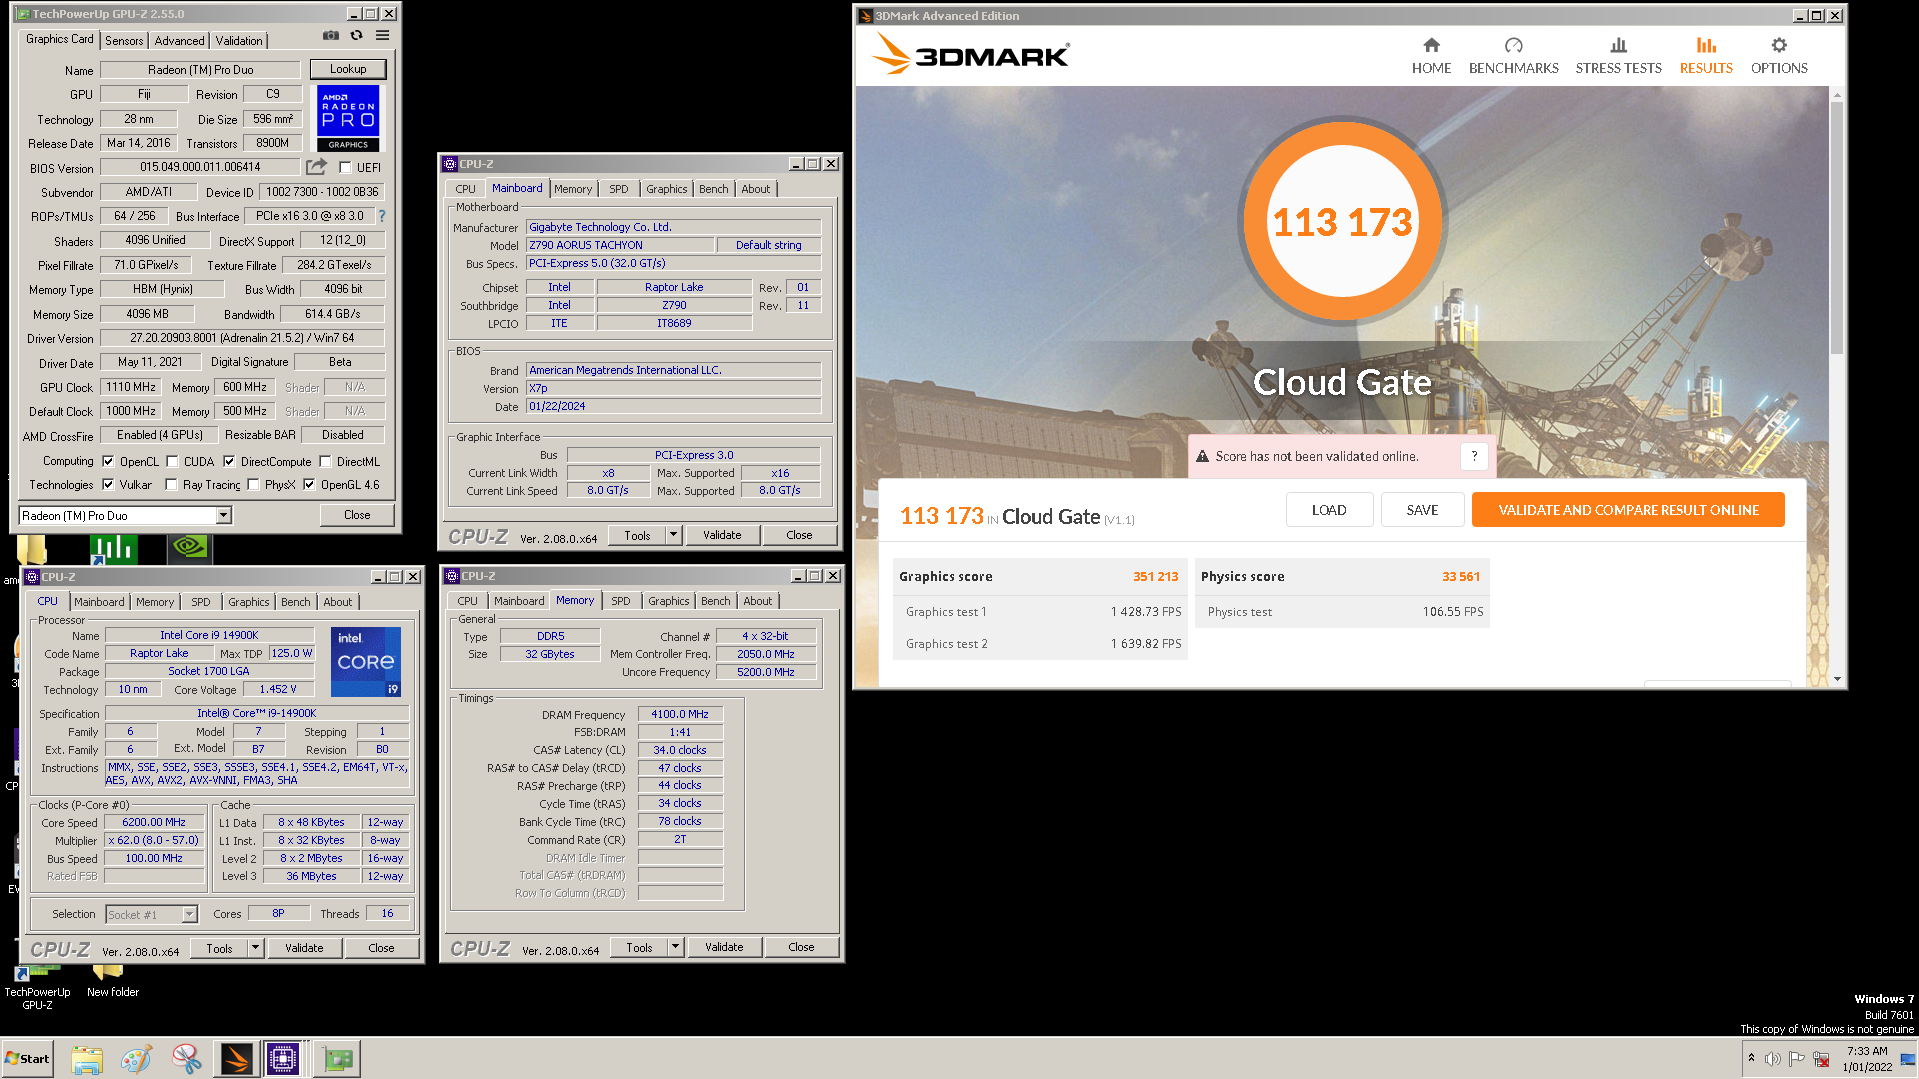1919x1079 pixels.
Task: Click the GPU-Z refresh icon
Action: [356, 36]
